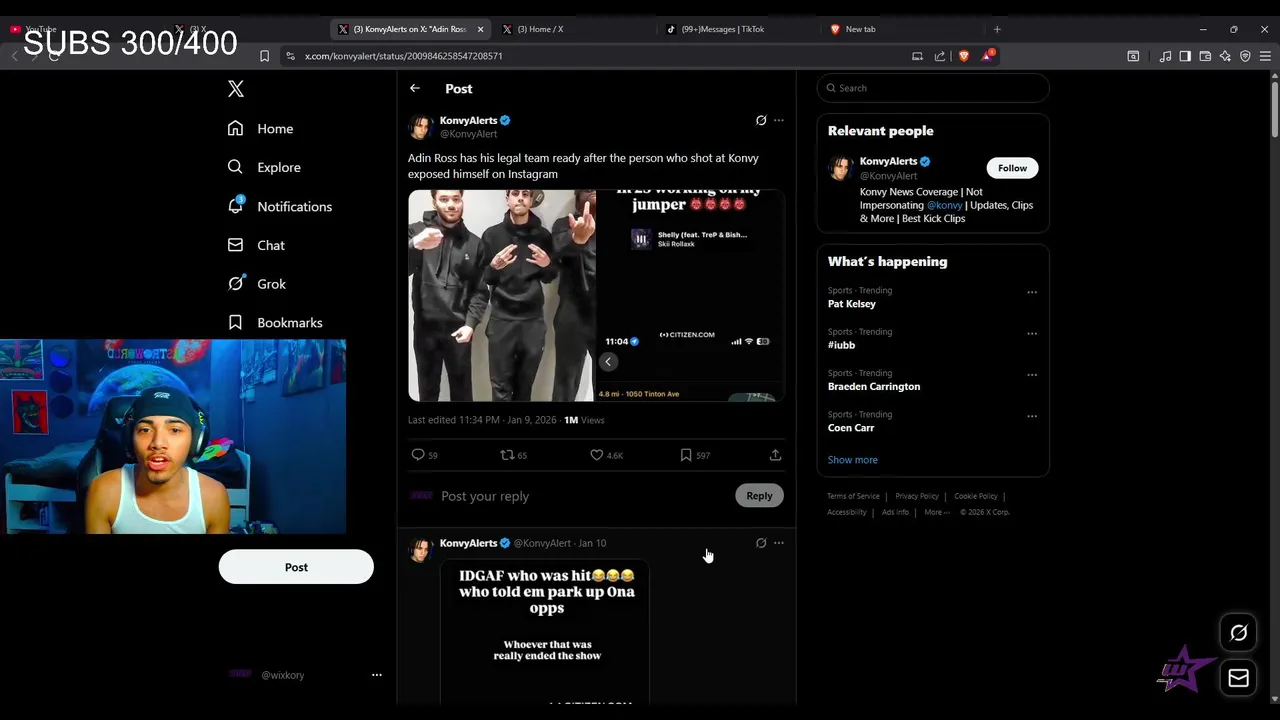Click Show more under What's happening
The height and width of the screenshot is (720, 1280).
click(x=853, y=460)
